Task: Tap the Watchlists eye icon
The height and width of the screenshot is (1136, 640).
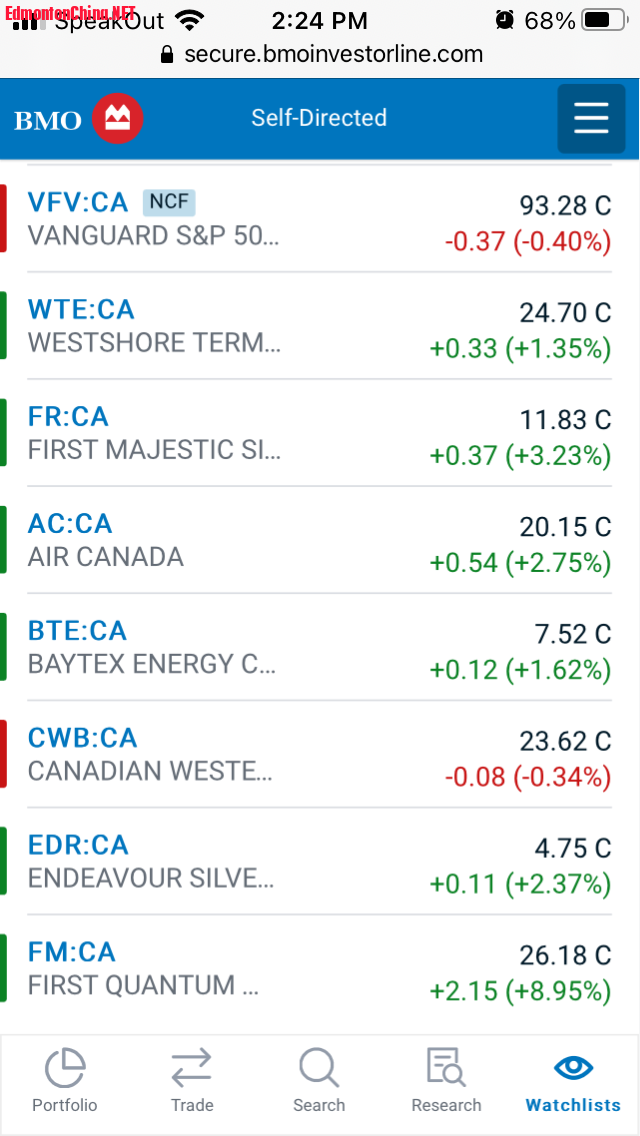Action: click(573, 1067)
